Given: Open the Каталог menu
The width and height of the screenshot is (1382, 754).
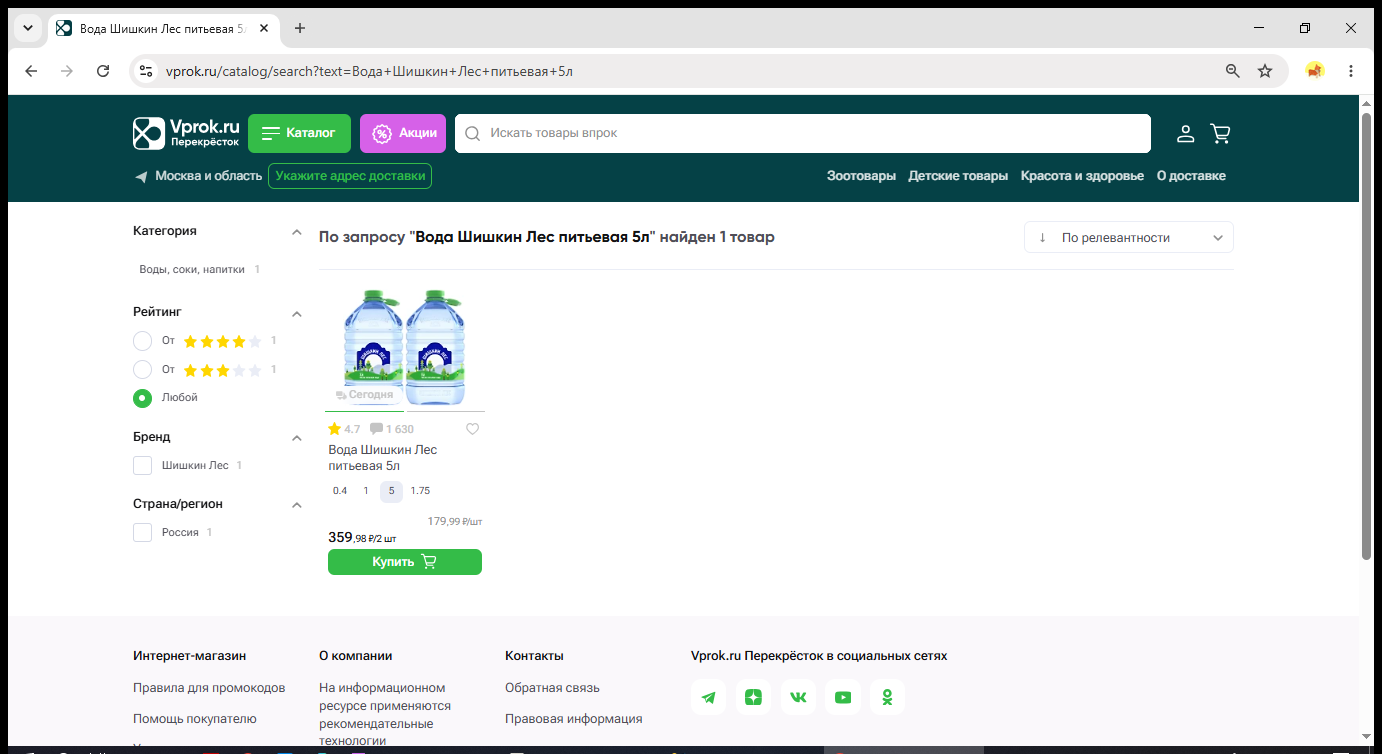Looking at the screenshot, I should (299, 133).
